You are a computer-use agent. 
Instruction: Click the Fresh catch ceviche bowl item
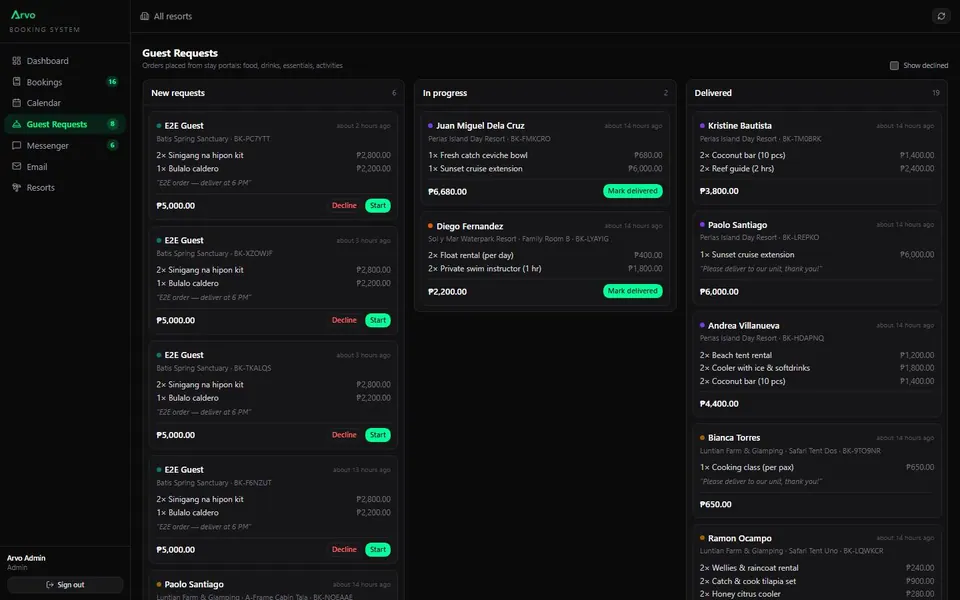[x=478, y=156]
